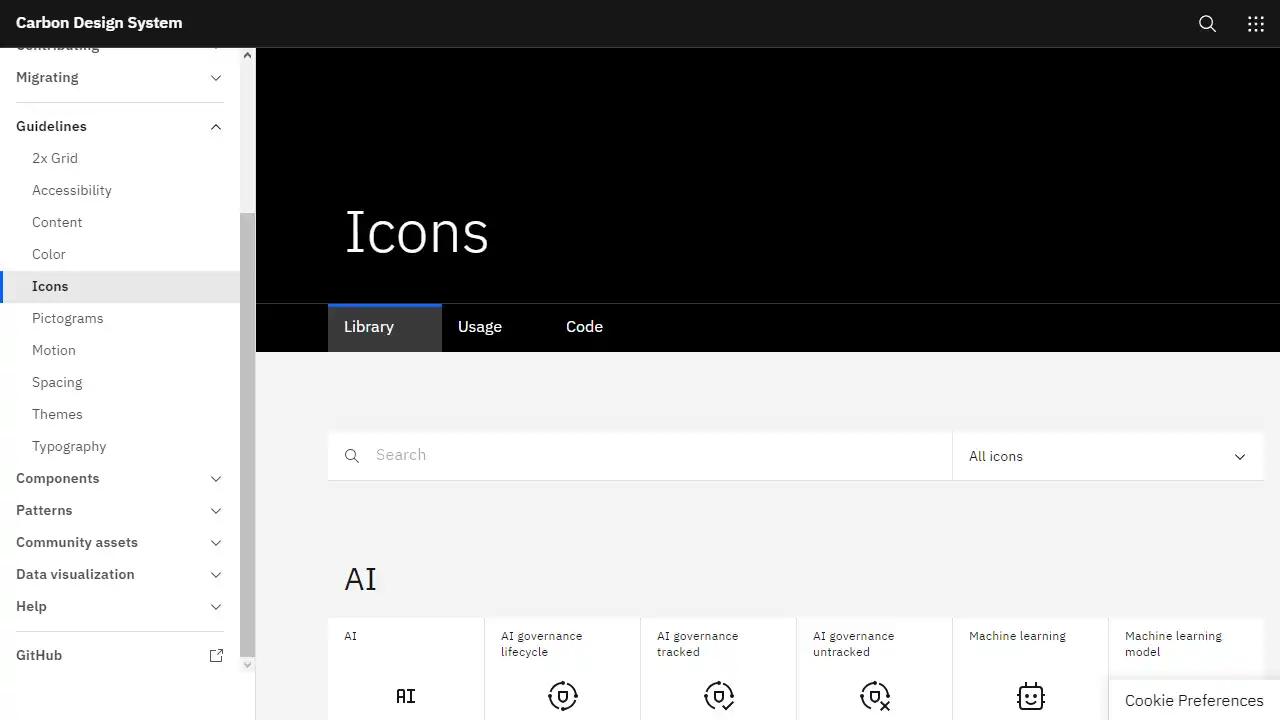Open the app switcher grid icon
Viewport: 1280px width, 720px height.
point(1256,24)
